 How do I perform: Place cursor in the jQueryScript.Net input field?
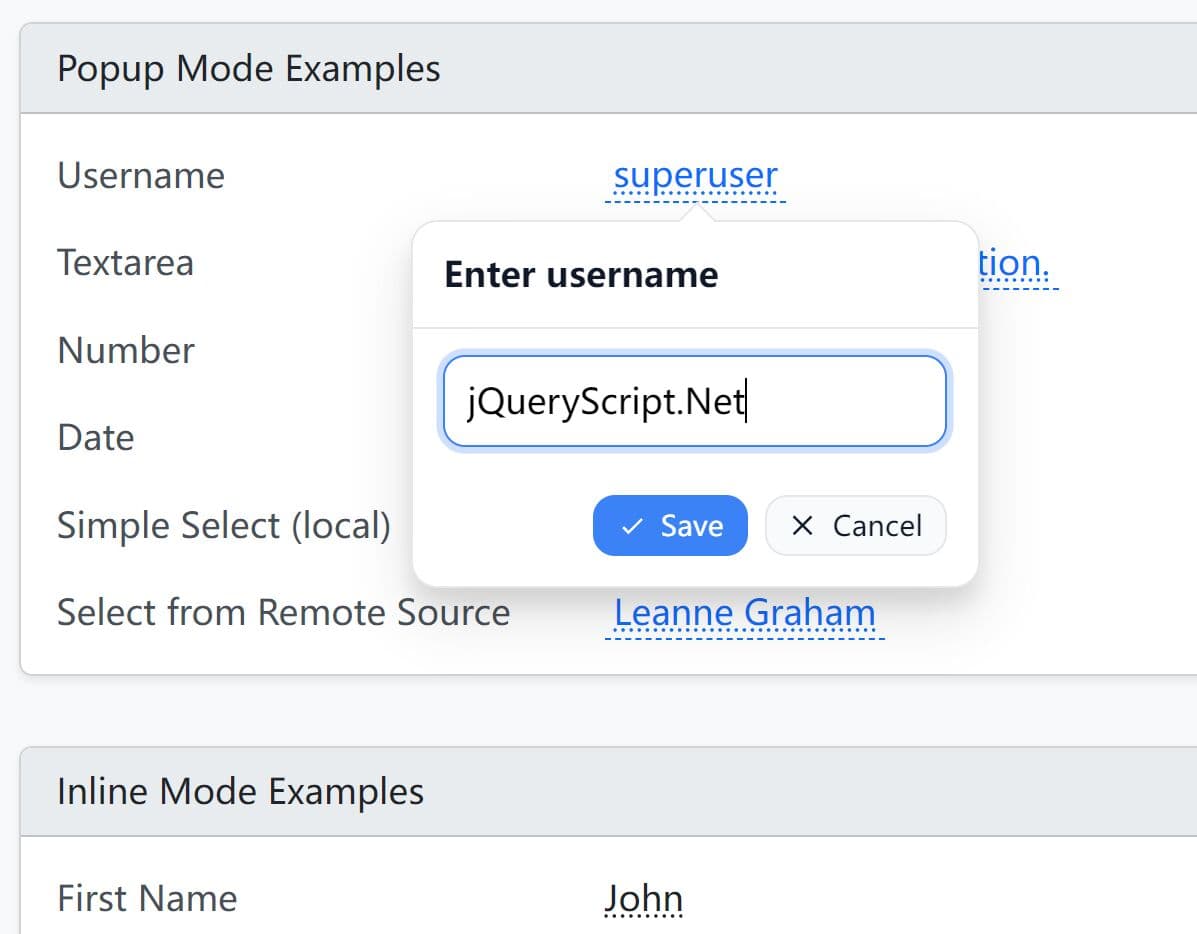(x=695, y=400)
